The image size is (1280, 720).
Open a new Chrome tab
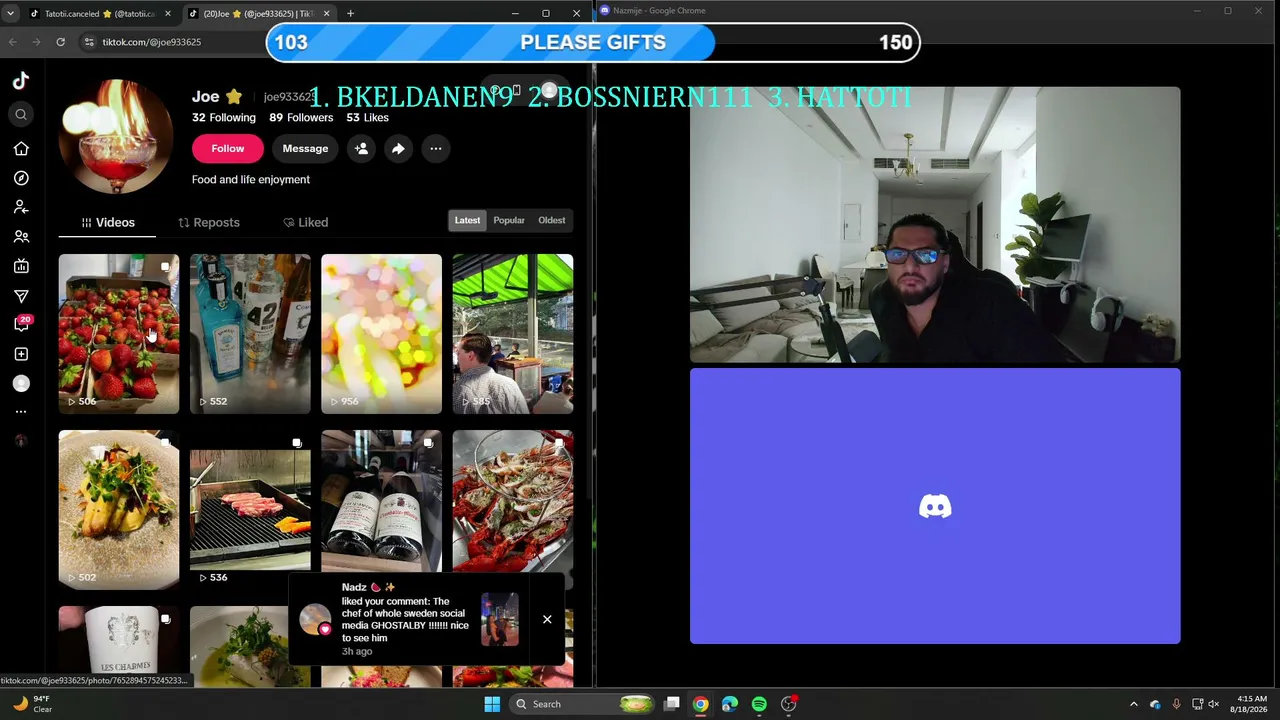(350, 13)
